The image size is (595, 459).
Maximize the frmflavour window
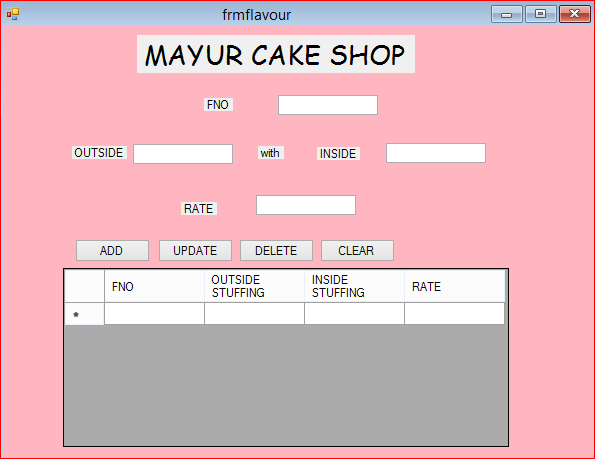click(x=541, y=14)
